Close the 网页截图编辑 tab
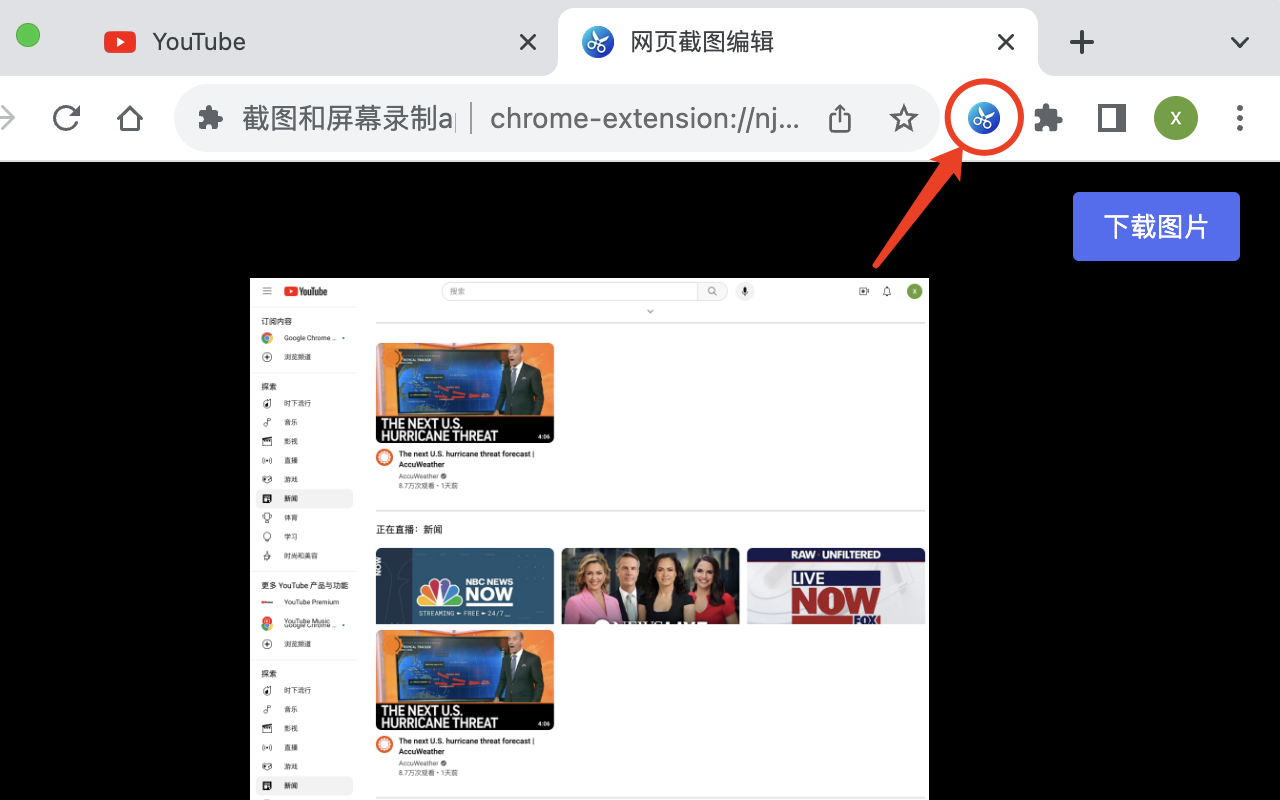 point(1006,42)
